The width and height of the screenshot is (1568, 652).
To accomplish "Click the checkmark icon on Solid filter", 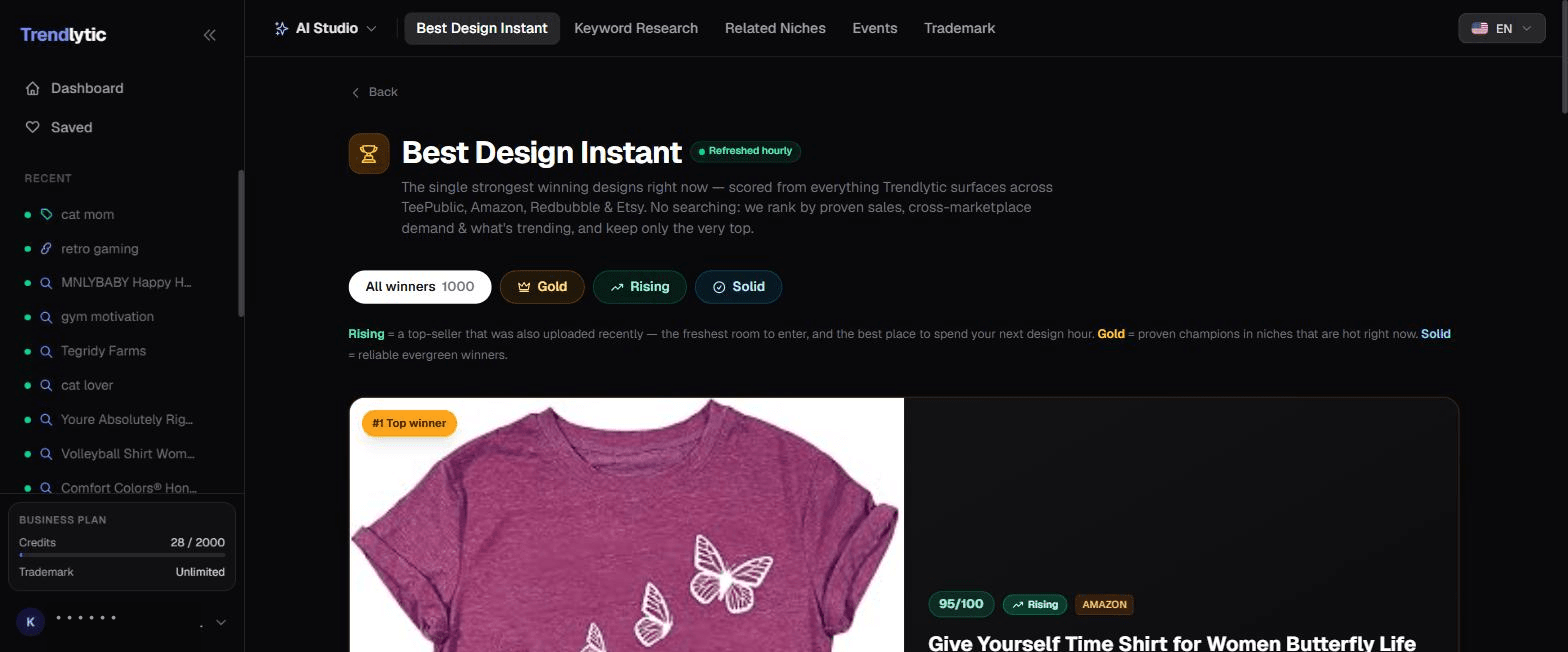I will pyautogui.click(x=718, y=287).
